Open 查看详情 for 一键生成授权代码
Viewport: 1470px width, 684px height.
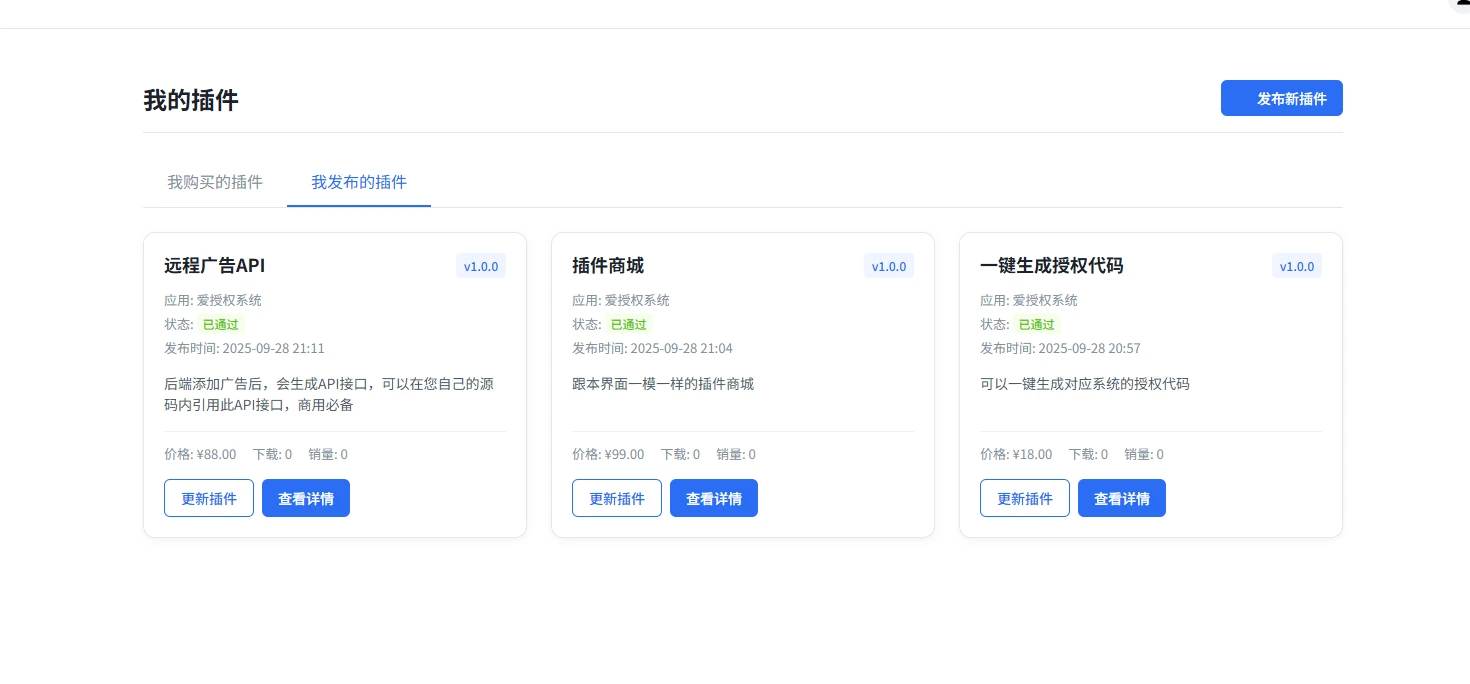point(1122,498)
